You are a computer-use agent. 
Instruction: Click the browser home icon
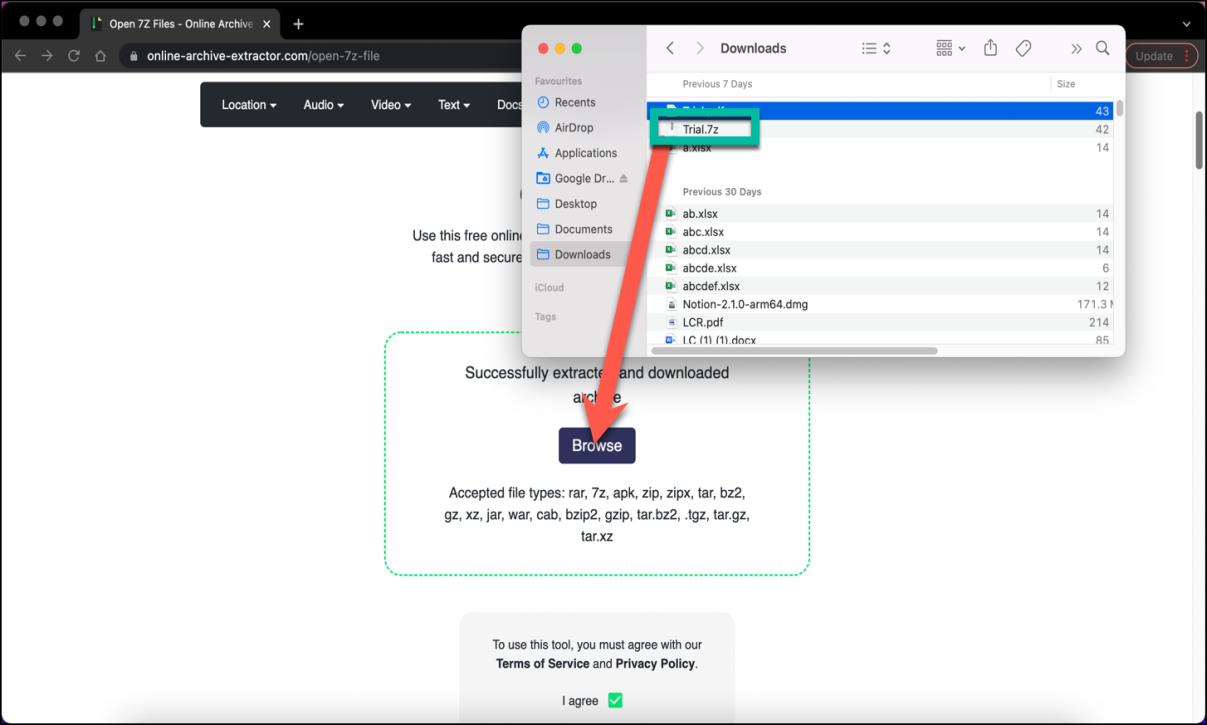[x=100, y=56]
